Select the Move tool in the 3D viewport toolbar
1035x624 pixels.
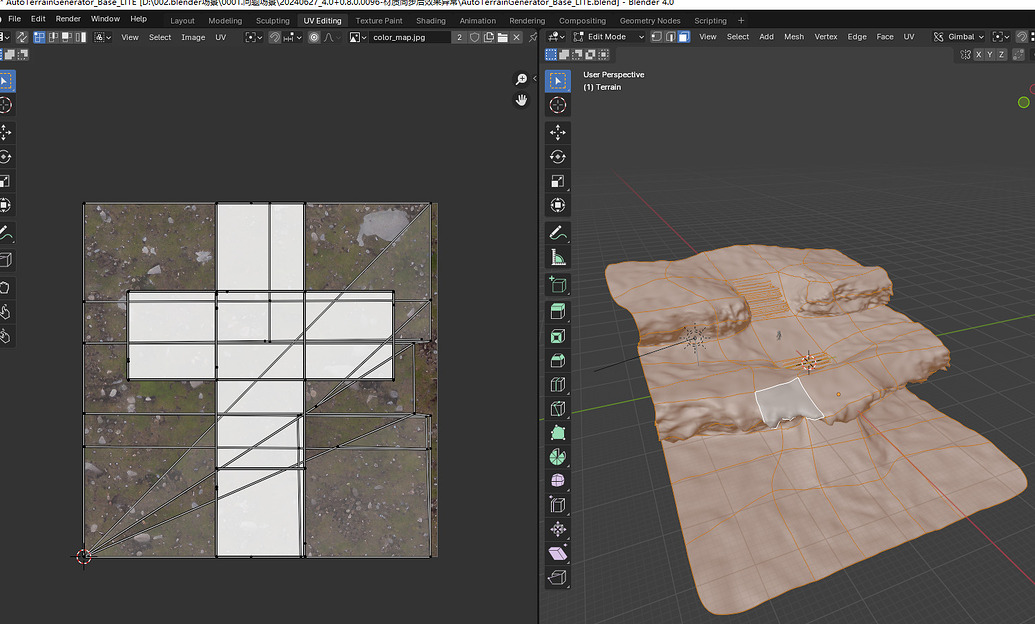[558, 133]
